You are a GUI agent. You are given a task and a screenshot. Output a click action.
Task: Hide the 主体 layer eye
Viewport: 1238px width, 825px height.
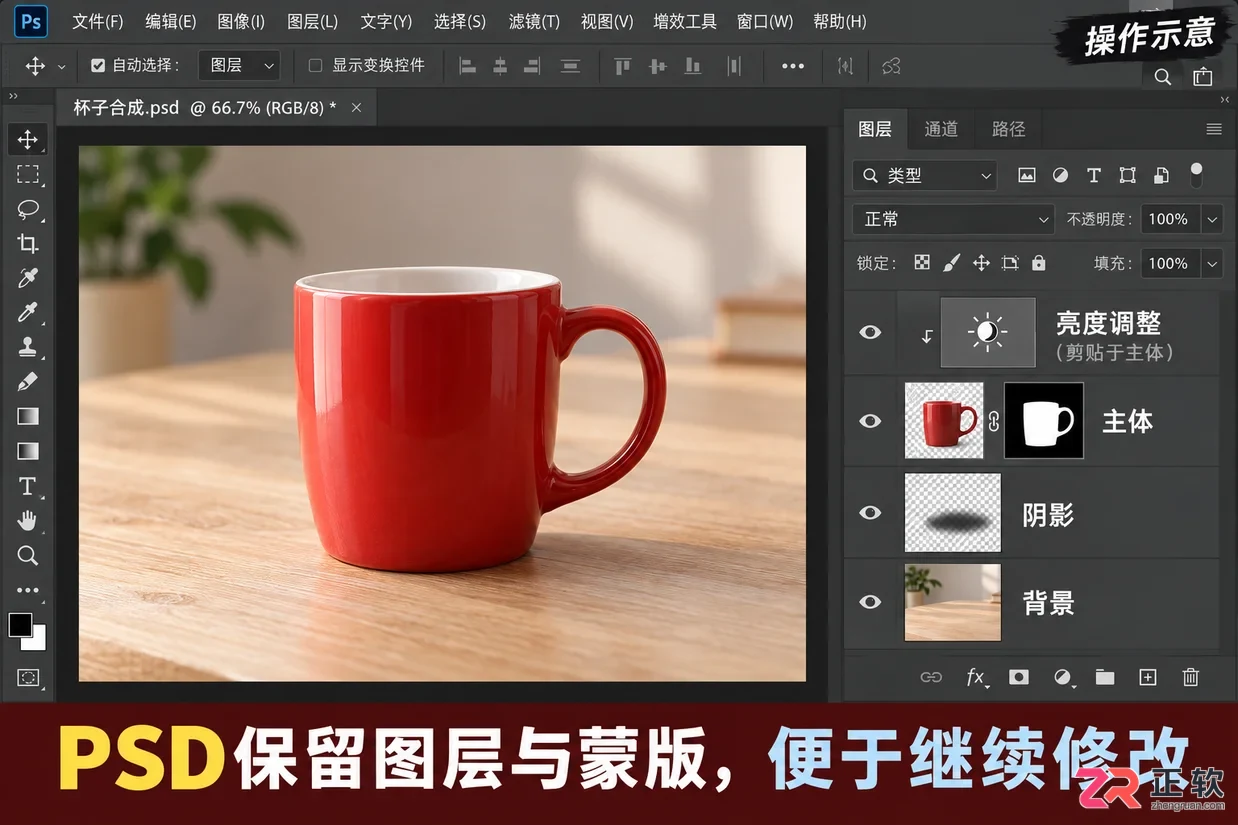[870, 421]
